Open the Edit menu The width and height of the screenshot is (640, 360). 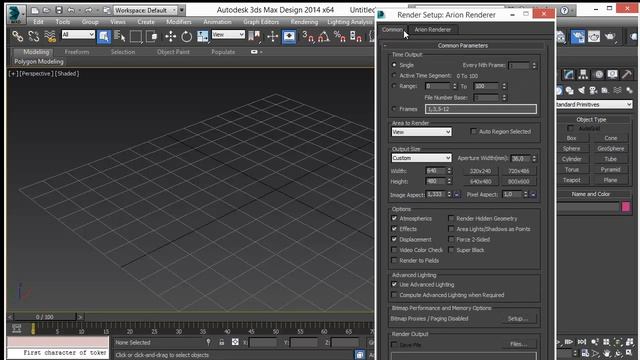click(38, 22)
